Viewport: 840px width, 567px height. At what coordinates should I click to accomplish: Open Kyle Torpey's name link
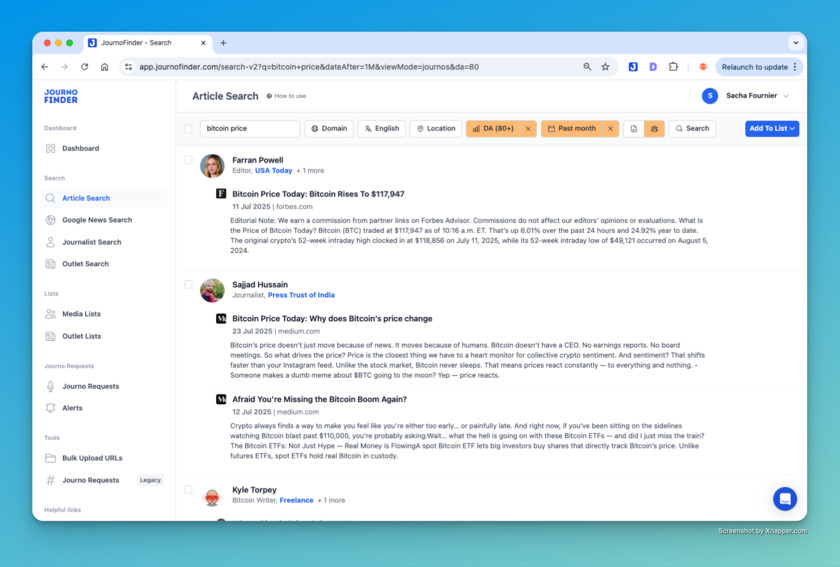pyautogui.click(x=254, y=490)
